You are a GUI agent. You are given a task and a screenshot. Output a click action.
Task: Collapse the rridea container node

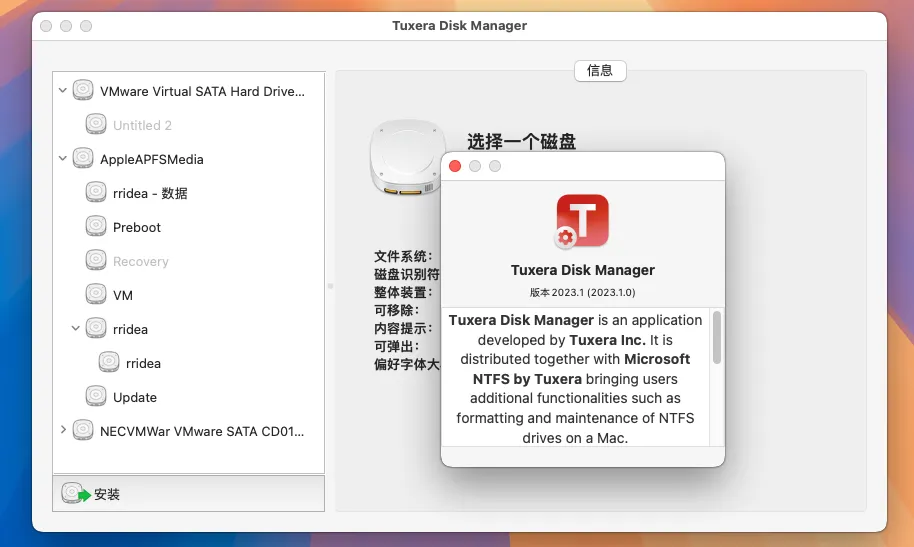pyautogui.click(x=76, y=329)
